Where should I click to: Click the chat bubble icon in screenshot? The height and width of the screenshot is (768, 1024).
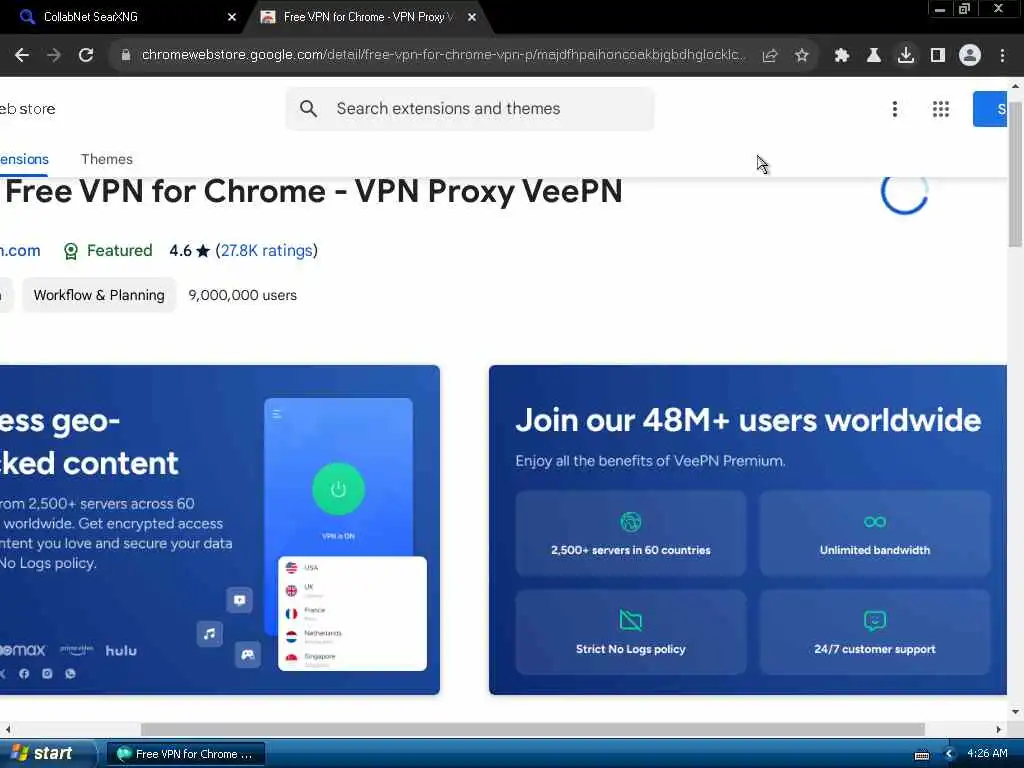pos(239,600)
